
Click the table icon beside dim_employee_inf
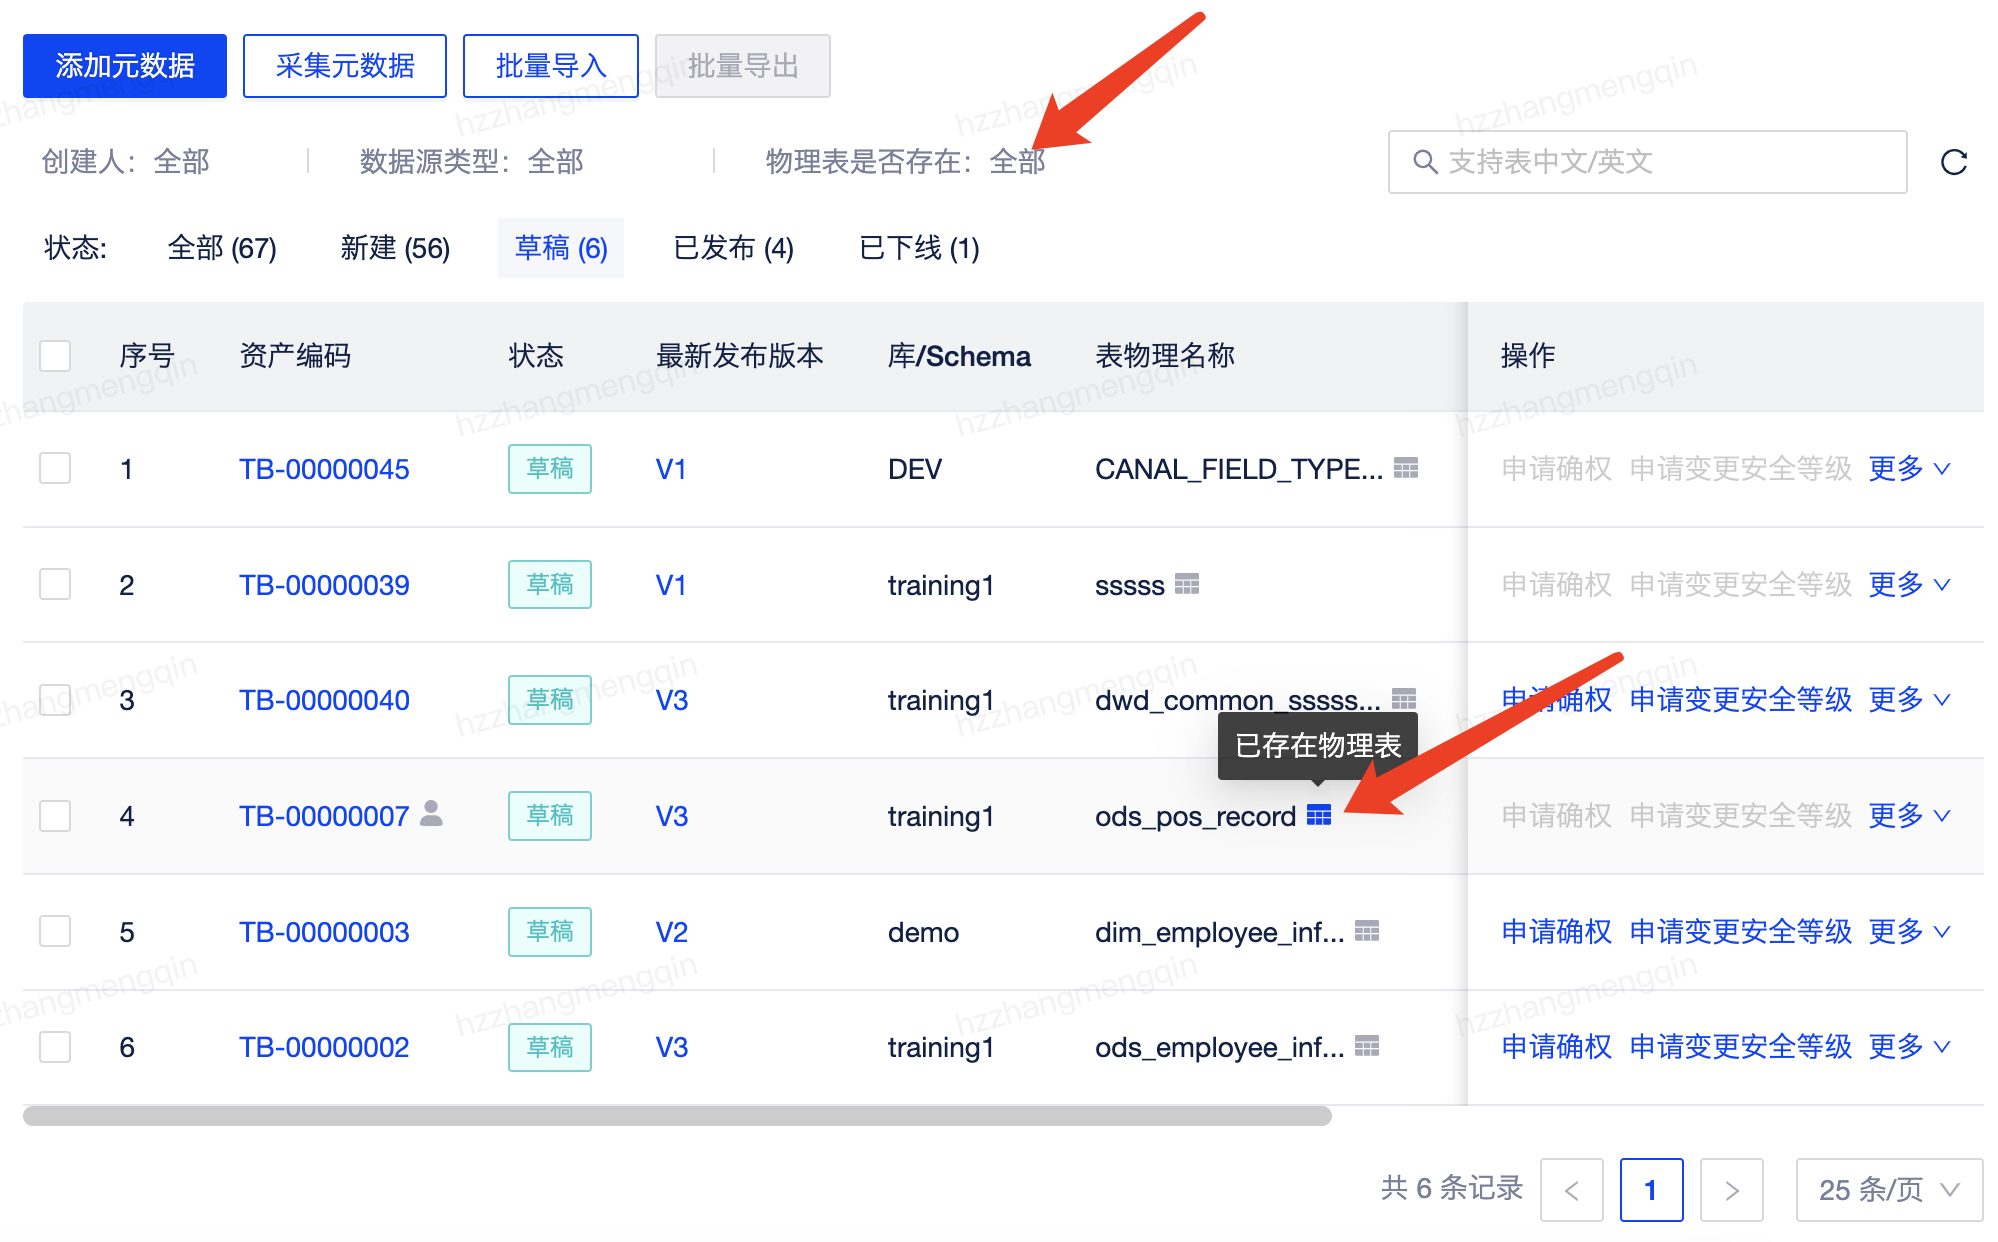click(x=1367, y=931)
